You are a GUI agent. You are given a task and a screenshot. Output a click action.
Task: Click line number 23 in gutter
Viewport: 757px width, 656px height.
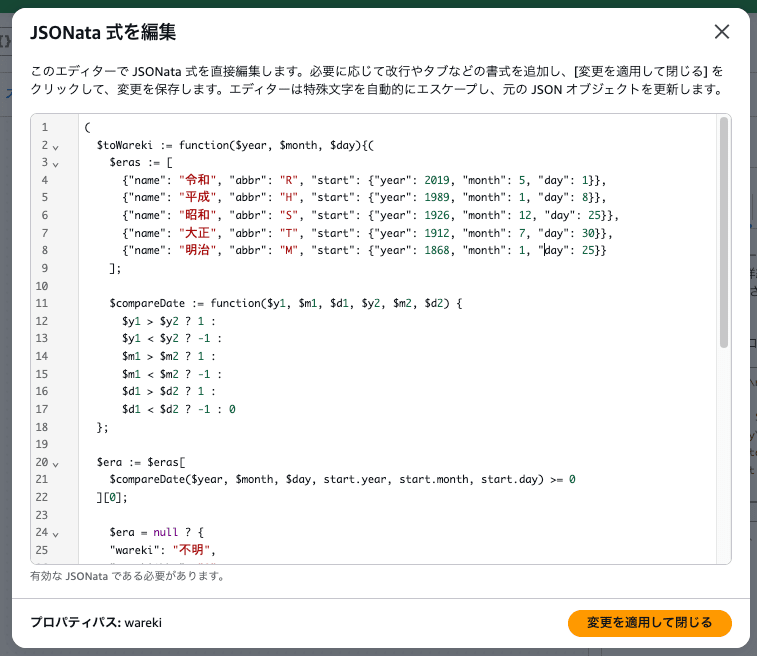[x=42, y=515]
